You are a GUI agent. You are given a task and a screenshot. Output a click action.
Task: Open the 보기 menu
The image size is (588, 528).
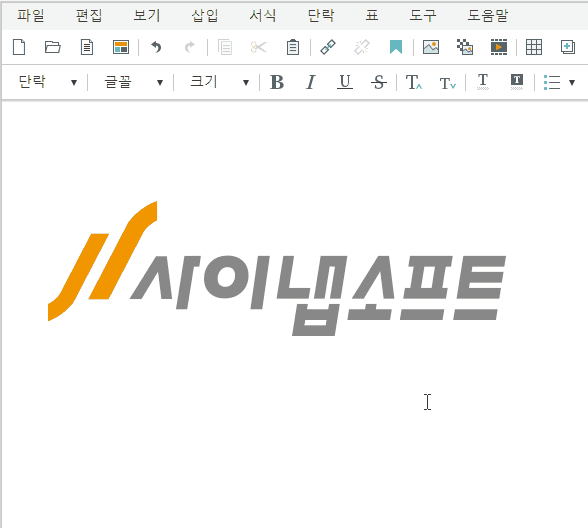(x=147, y=16)
